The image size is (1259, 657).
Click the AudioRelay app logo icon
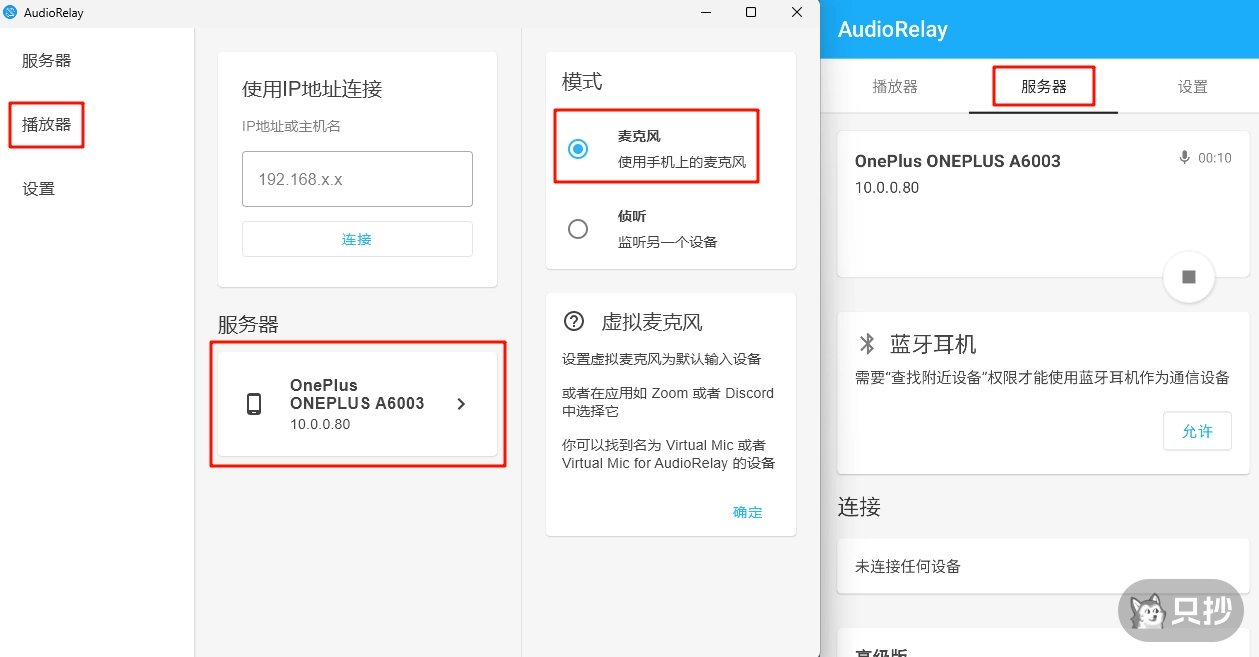[11, 12]
